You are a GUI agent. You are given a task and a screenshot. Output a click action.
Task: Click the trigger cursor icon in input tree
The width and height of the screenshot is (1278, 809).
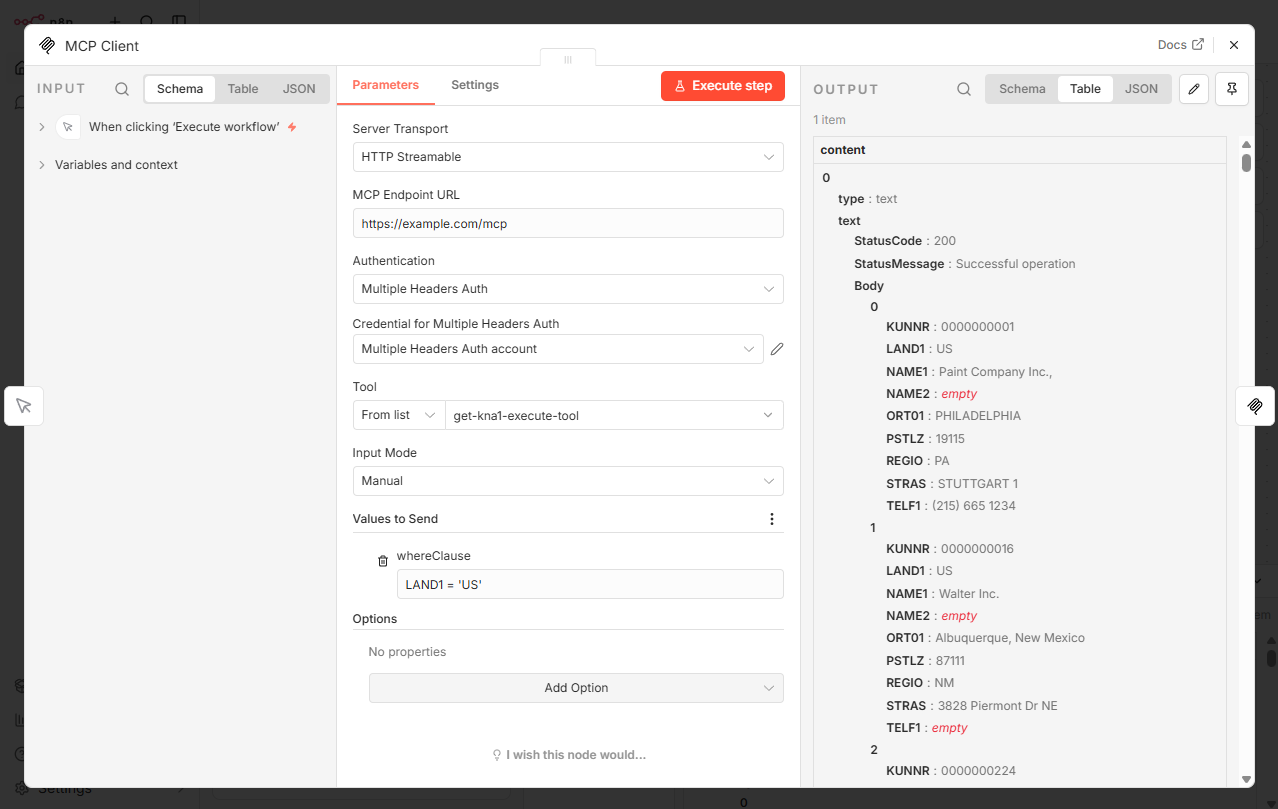pos(68,127)
